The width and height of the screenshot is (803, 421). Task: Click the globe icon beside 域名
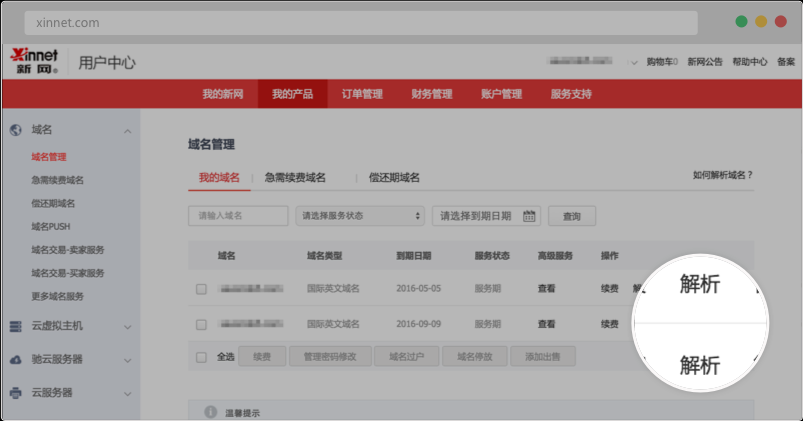coord(15,130)
